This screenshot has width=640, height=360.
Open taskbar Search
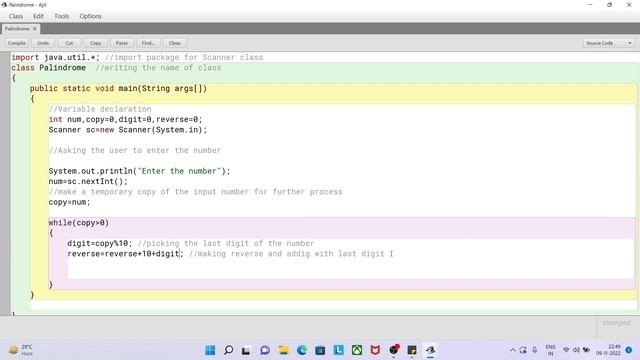pos(229,350)
